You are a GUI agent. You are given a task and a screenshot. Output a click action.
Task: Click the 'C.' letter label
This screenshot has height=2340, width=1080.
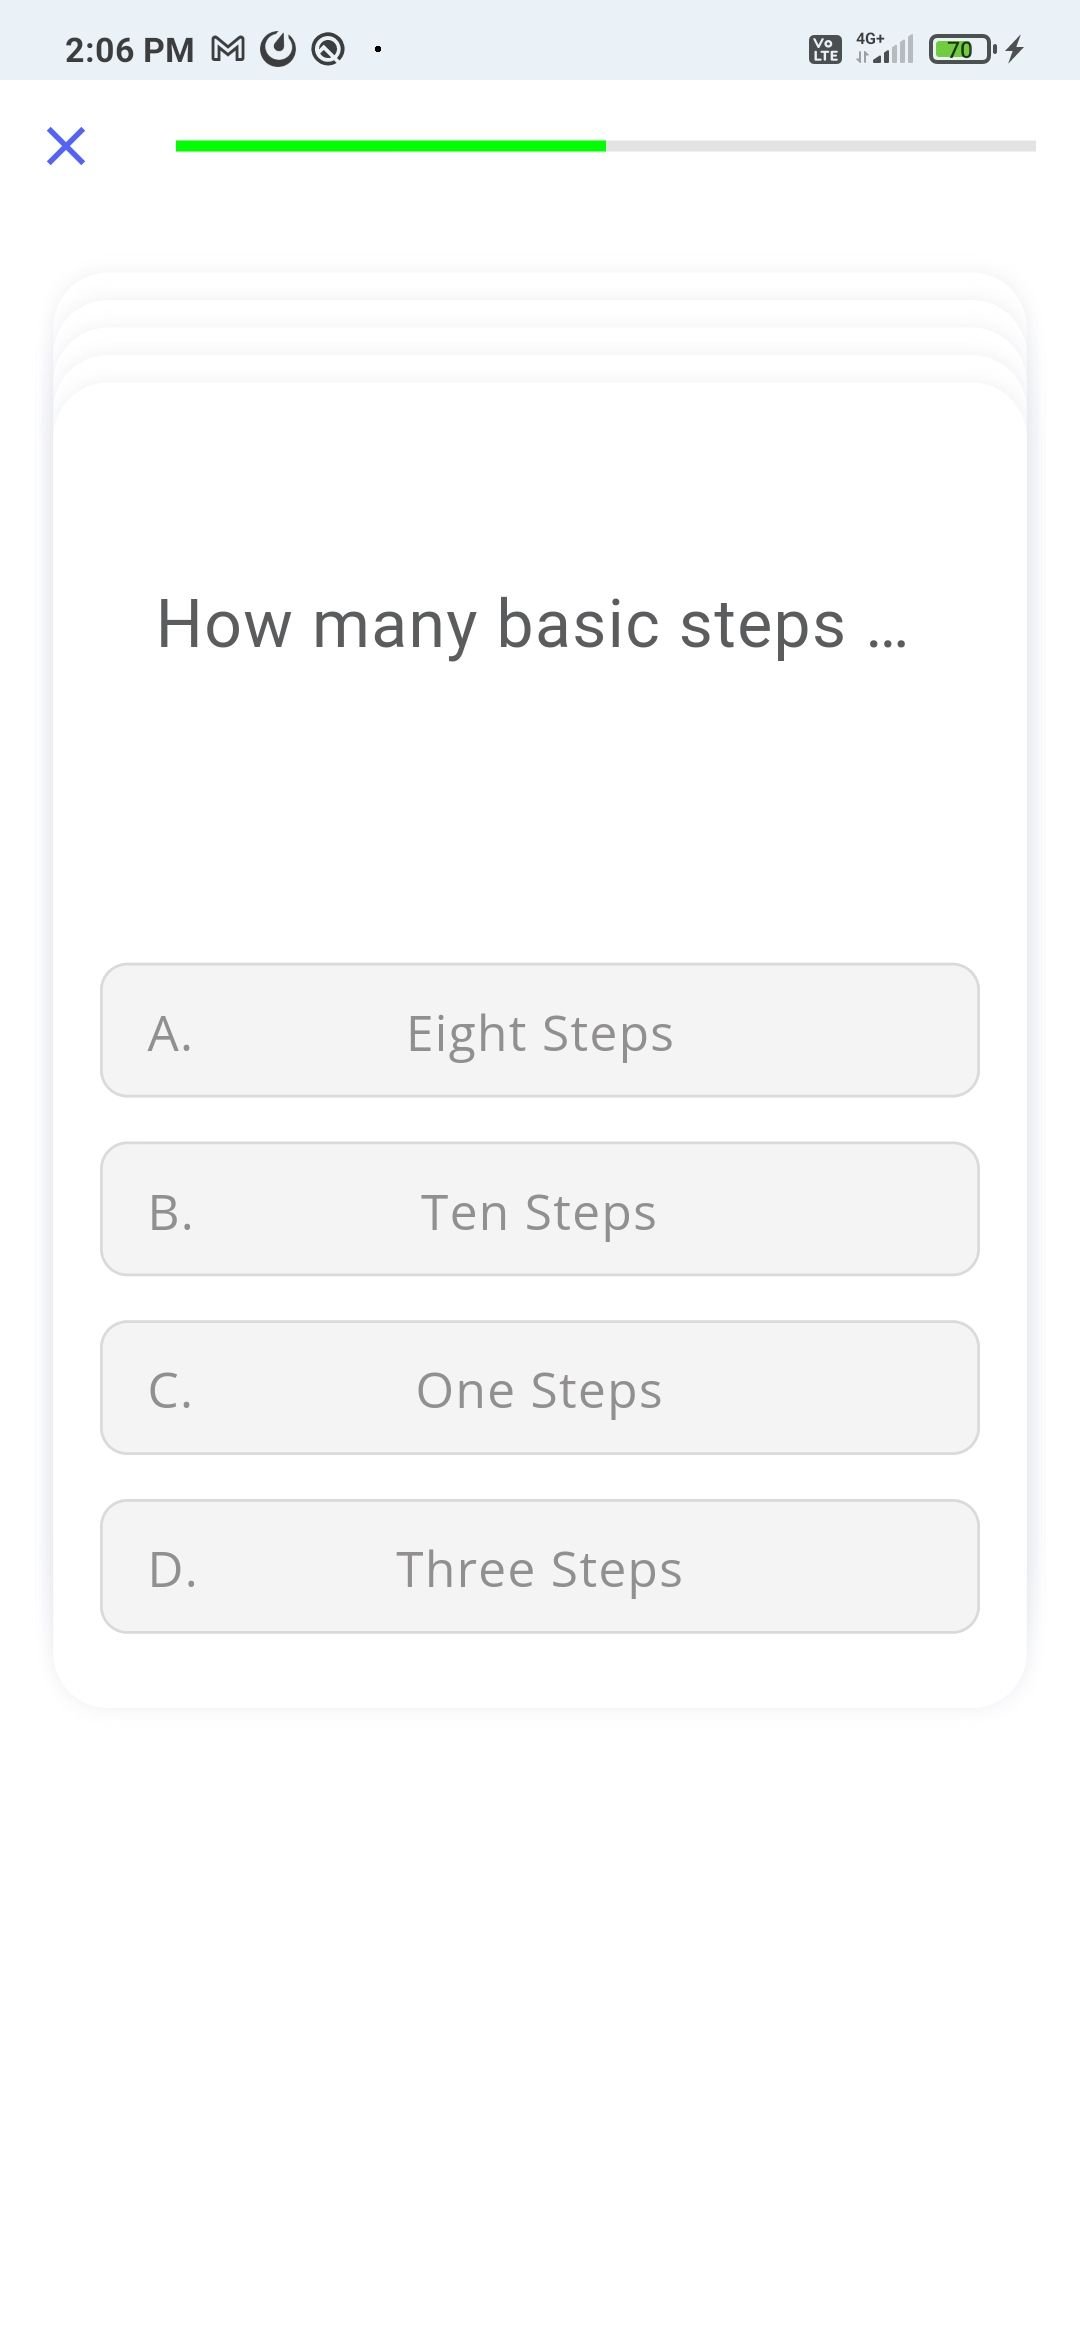pos(170,1390)
